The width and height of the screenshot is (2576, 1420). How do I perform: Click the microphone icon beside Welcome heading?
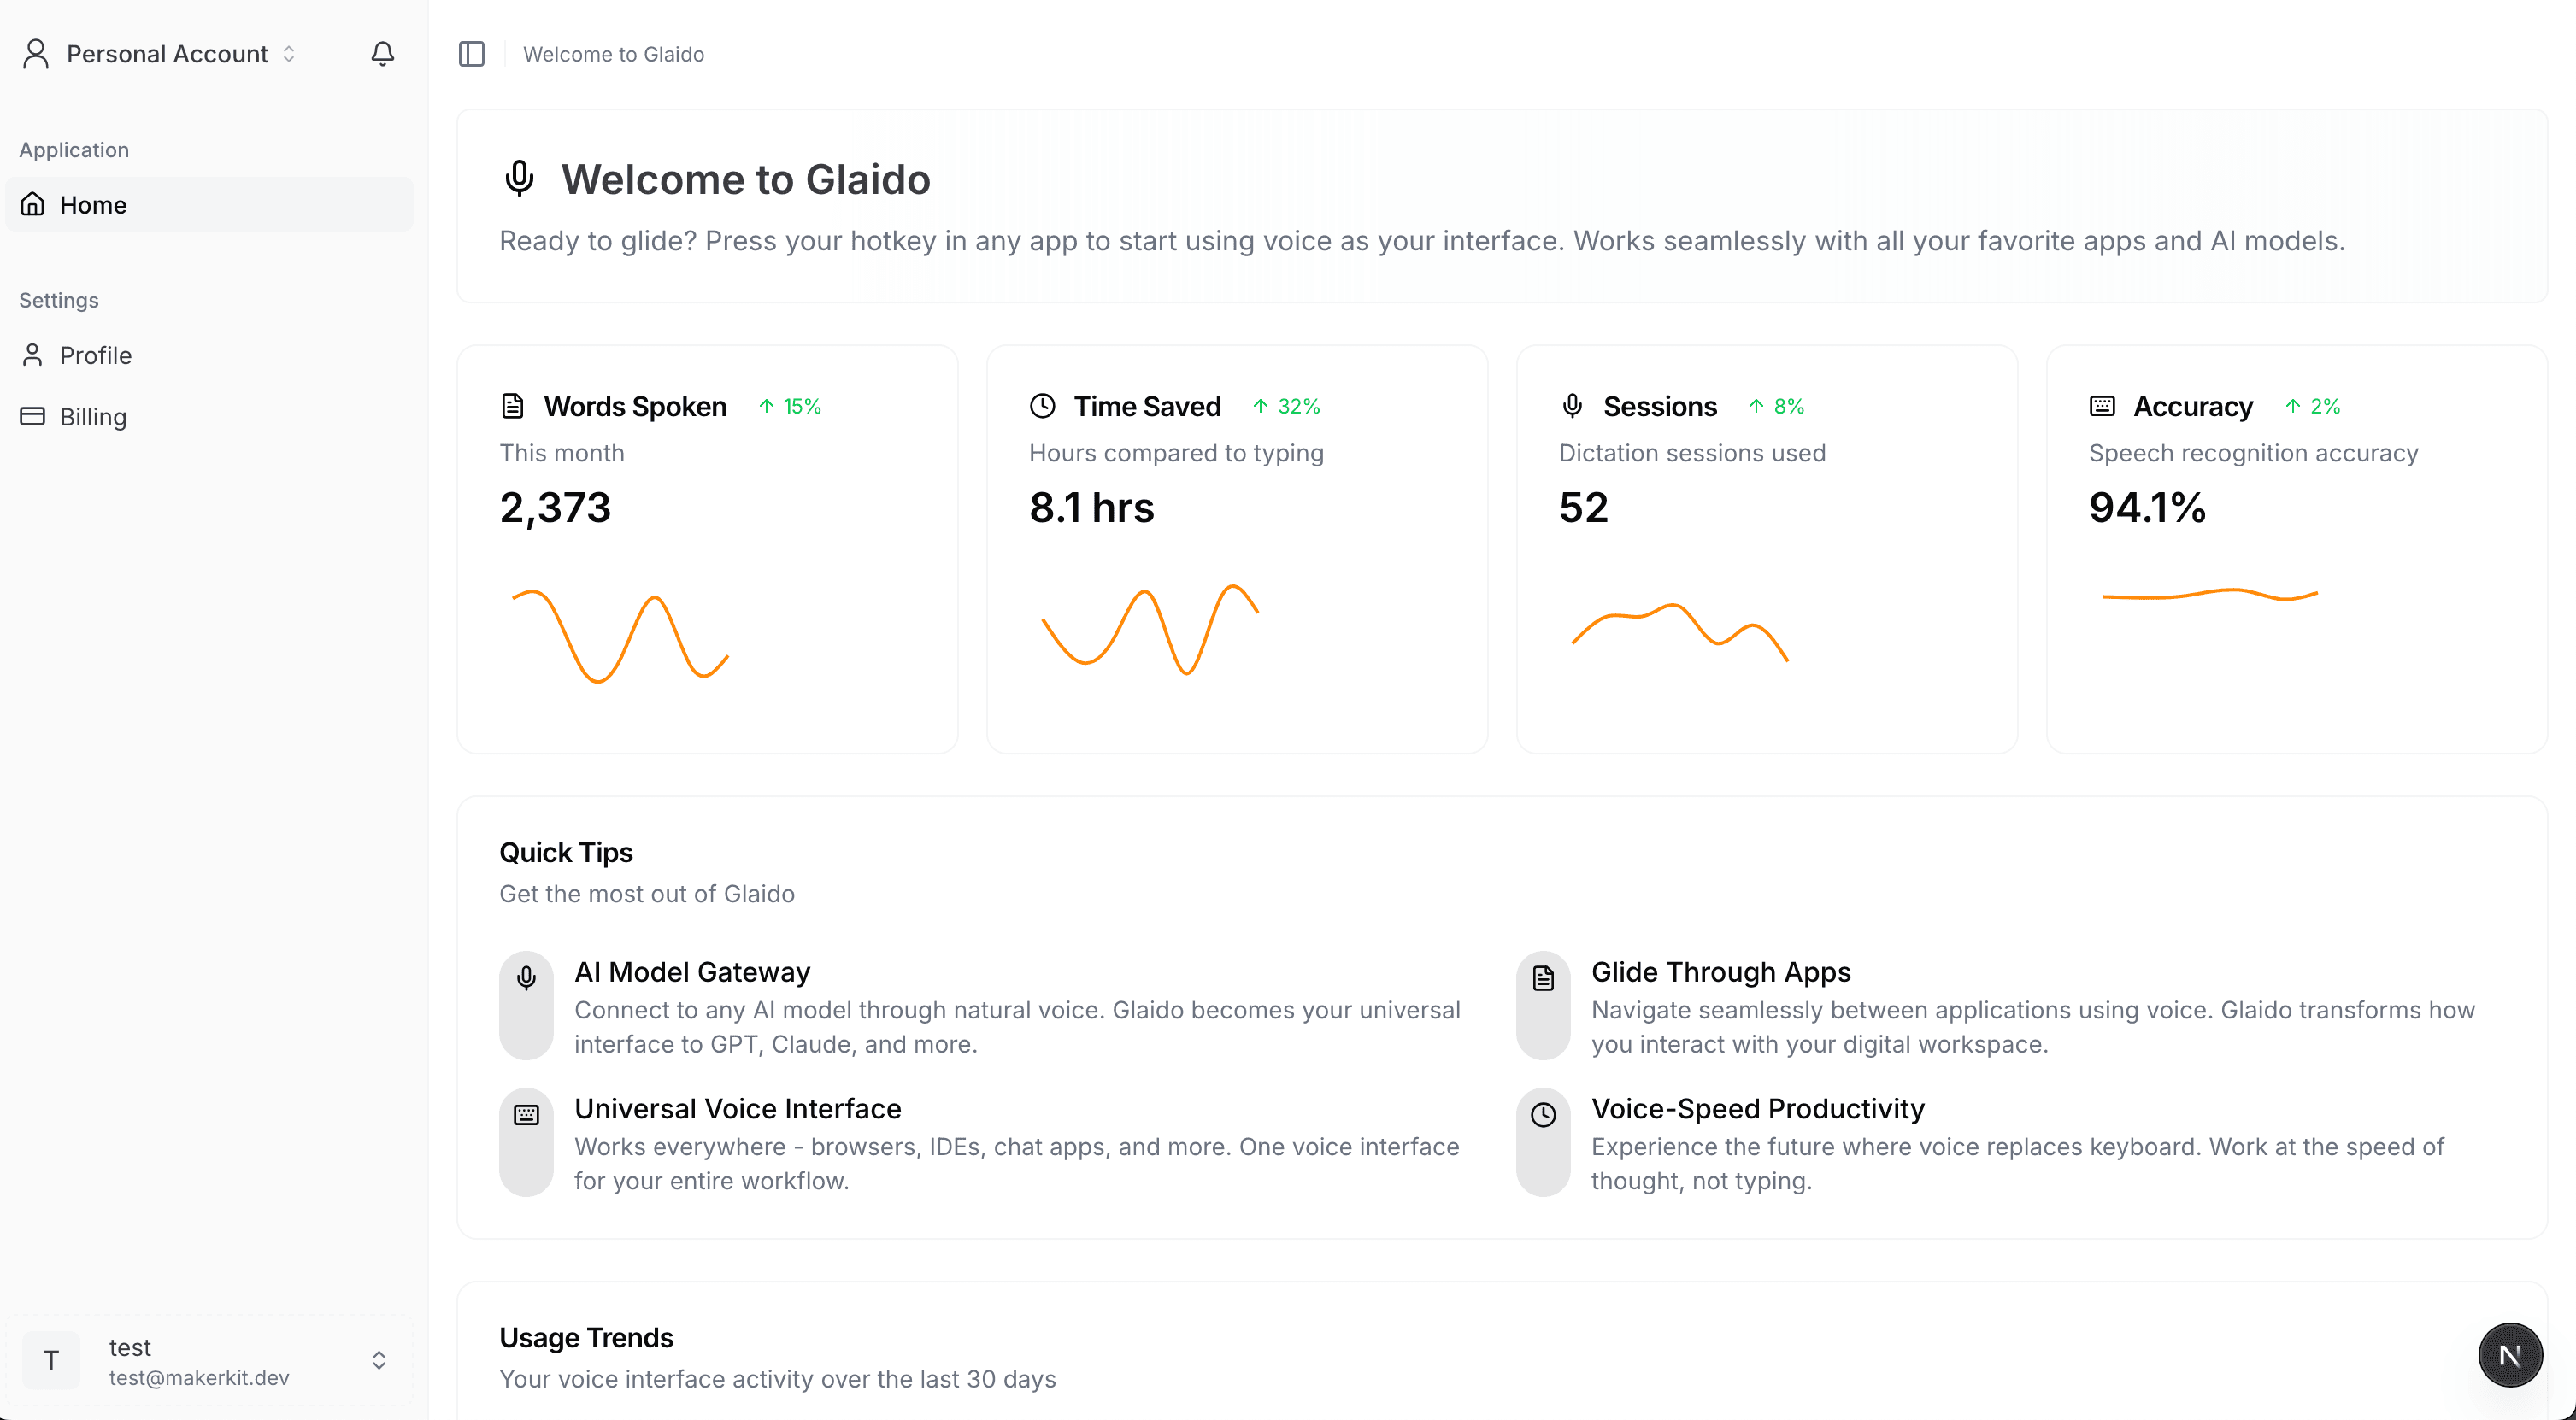coord(519,180)
